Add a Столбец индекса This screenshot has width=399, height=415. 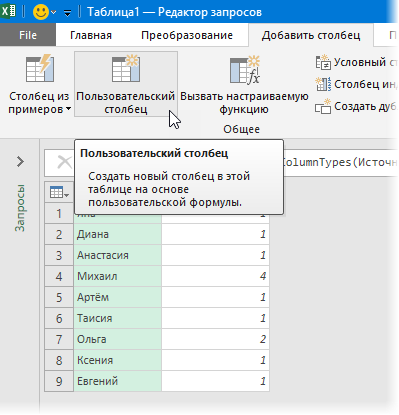click(356, 84)
